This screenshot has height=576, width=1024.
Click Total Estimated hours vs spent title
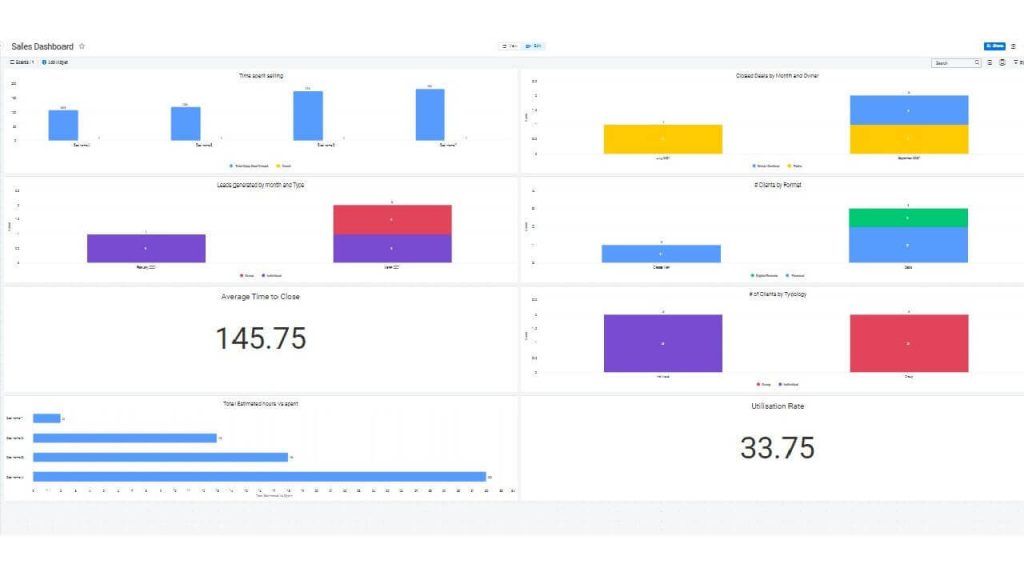(x=261, y=404)
